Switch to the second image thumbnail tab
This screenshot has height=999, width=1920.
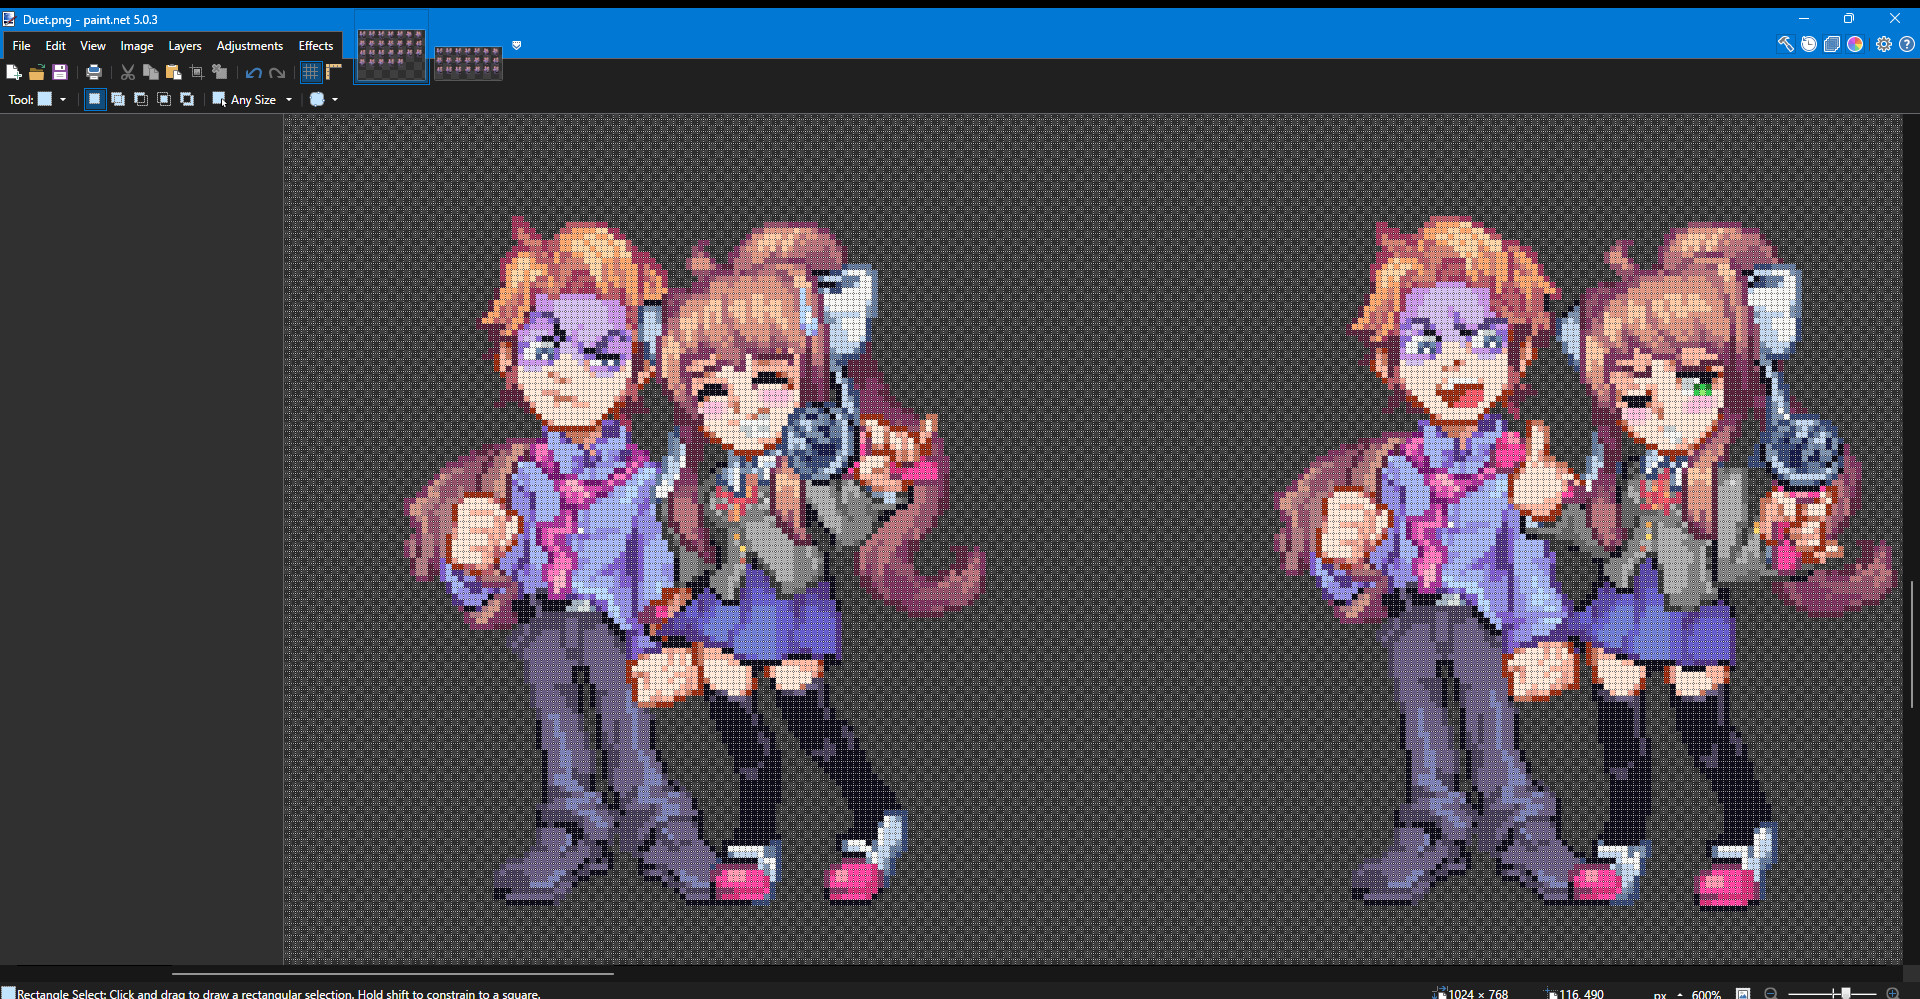tap(468, 62)
